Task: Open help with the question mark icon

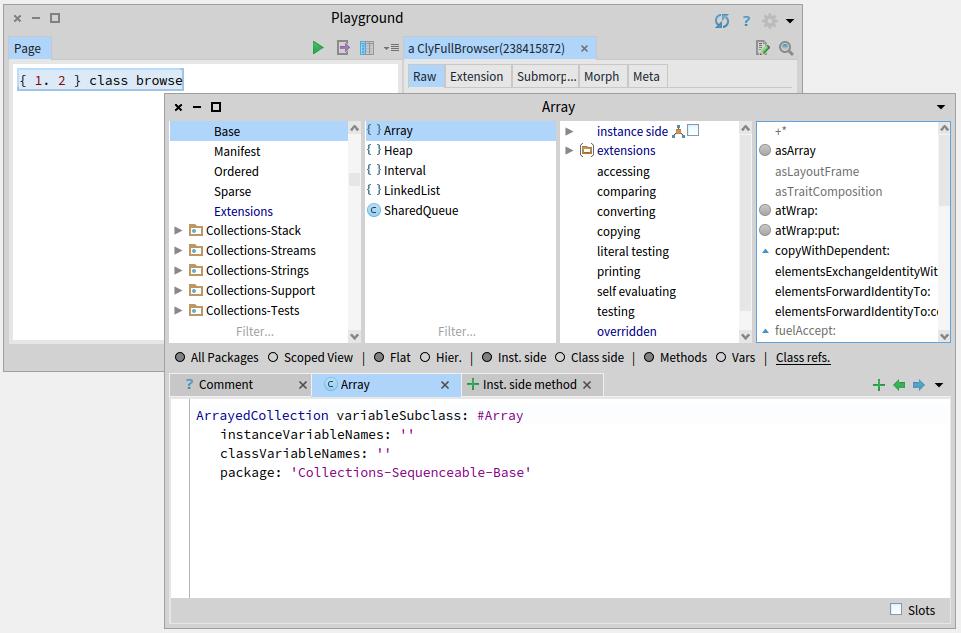Action: (x=746, y=20)
